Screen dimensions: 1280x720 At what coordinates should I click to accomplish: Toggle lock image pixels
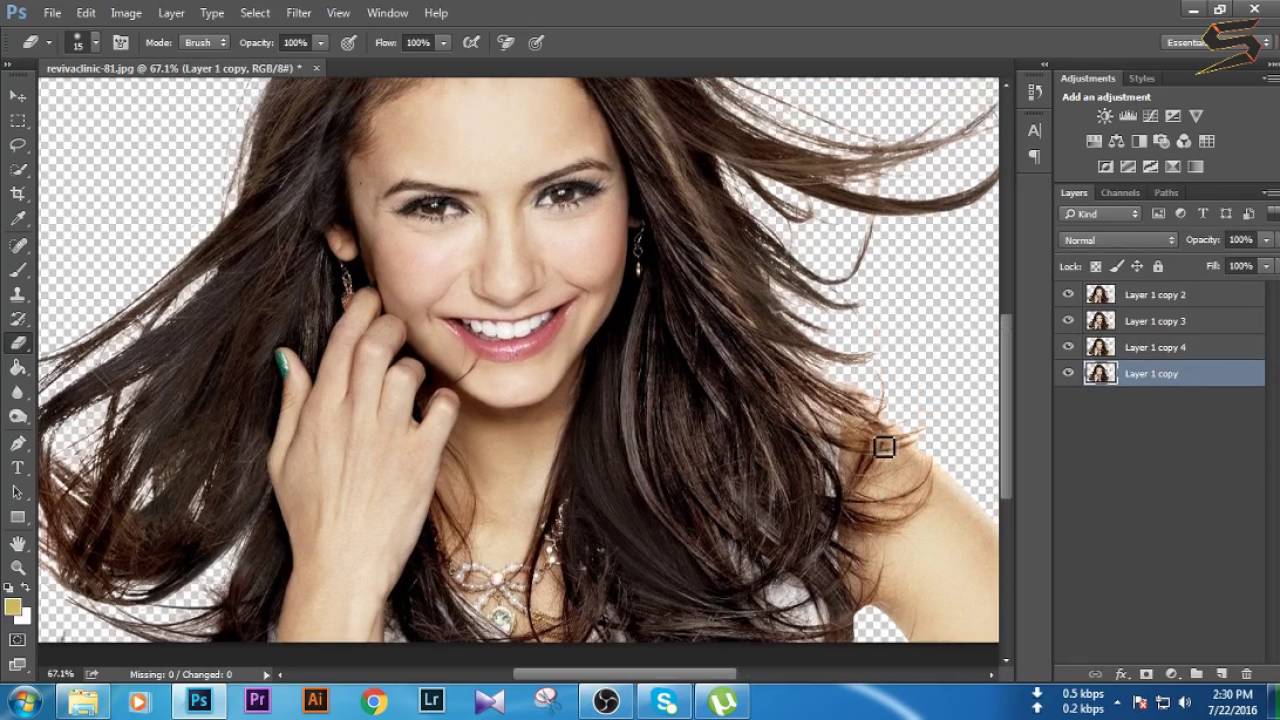point(1116,266)
